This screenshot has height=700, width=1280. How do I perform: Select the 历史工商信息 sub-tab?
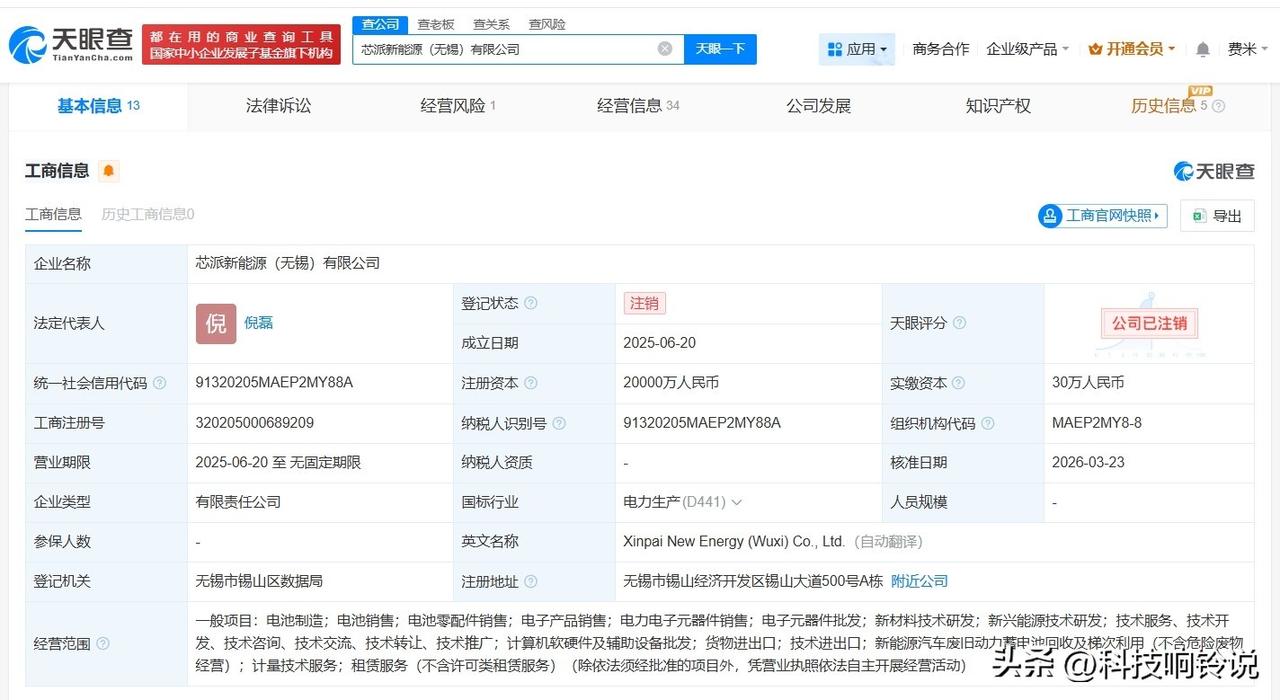click(x=147, y=214)
